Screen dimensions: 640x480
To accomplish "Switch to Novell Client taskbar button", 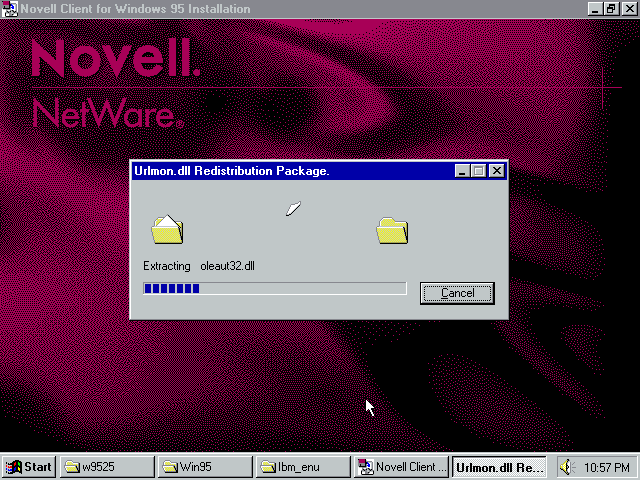I will (x=401, y=467).
